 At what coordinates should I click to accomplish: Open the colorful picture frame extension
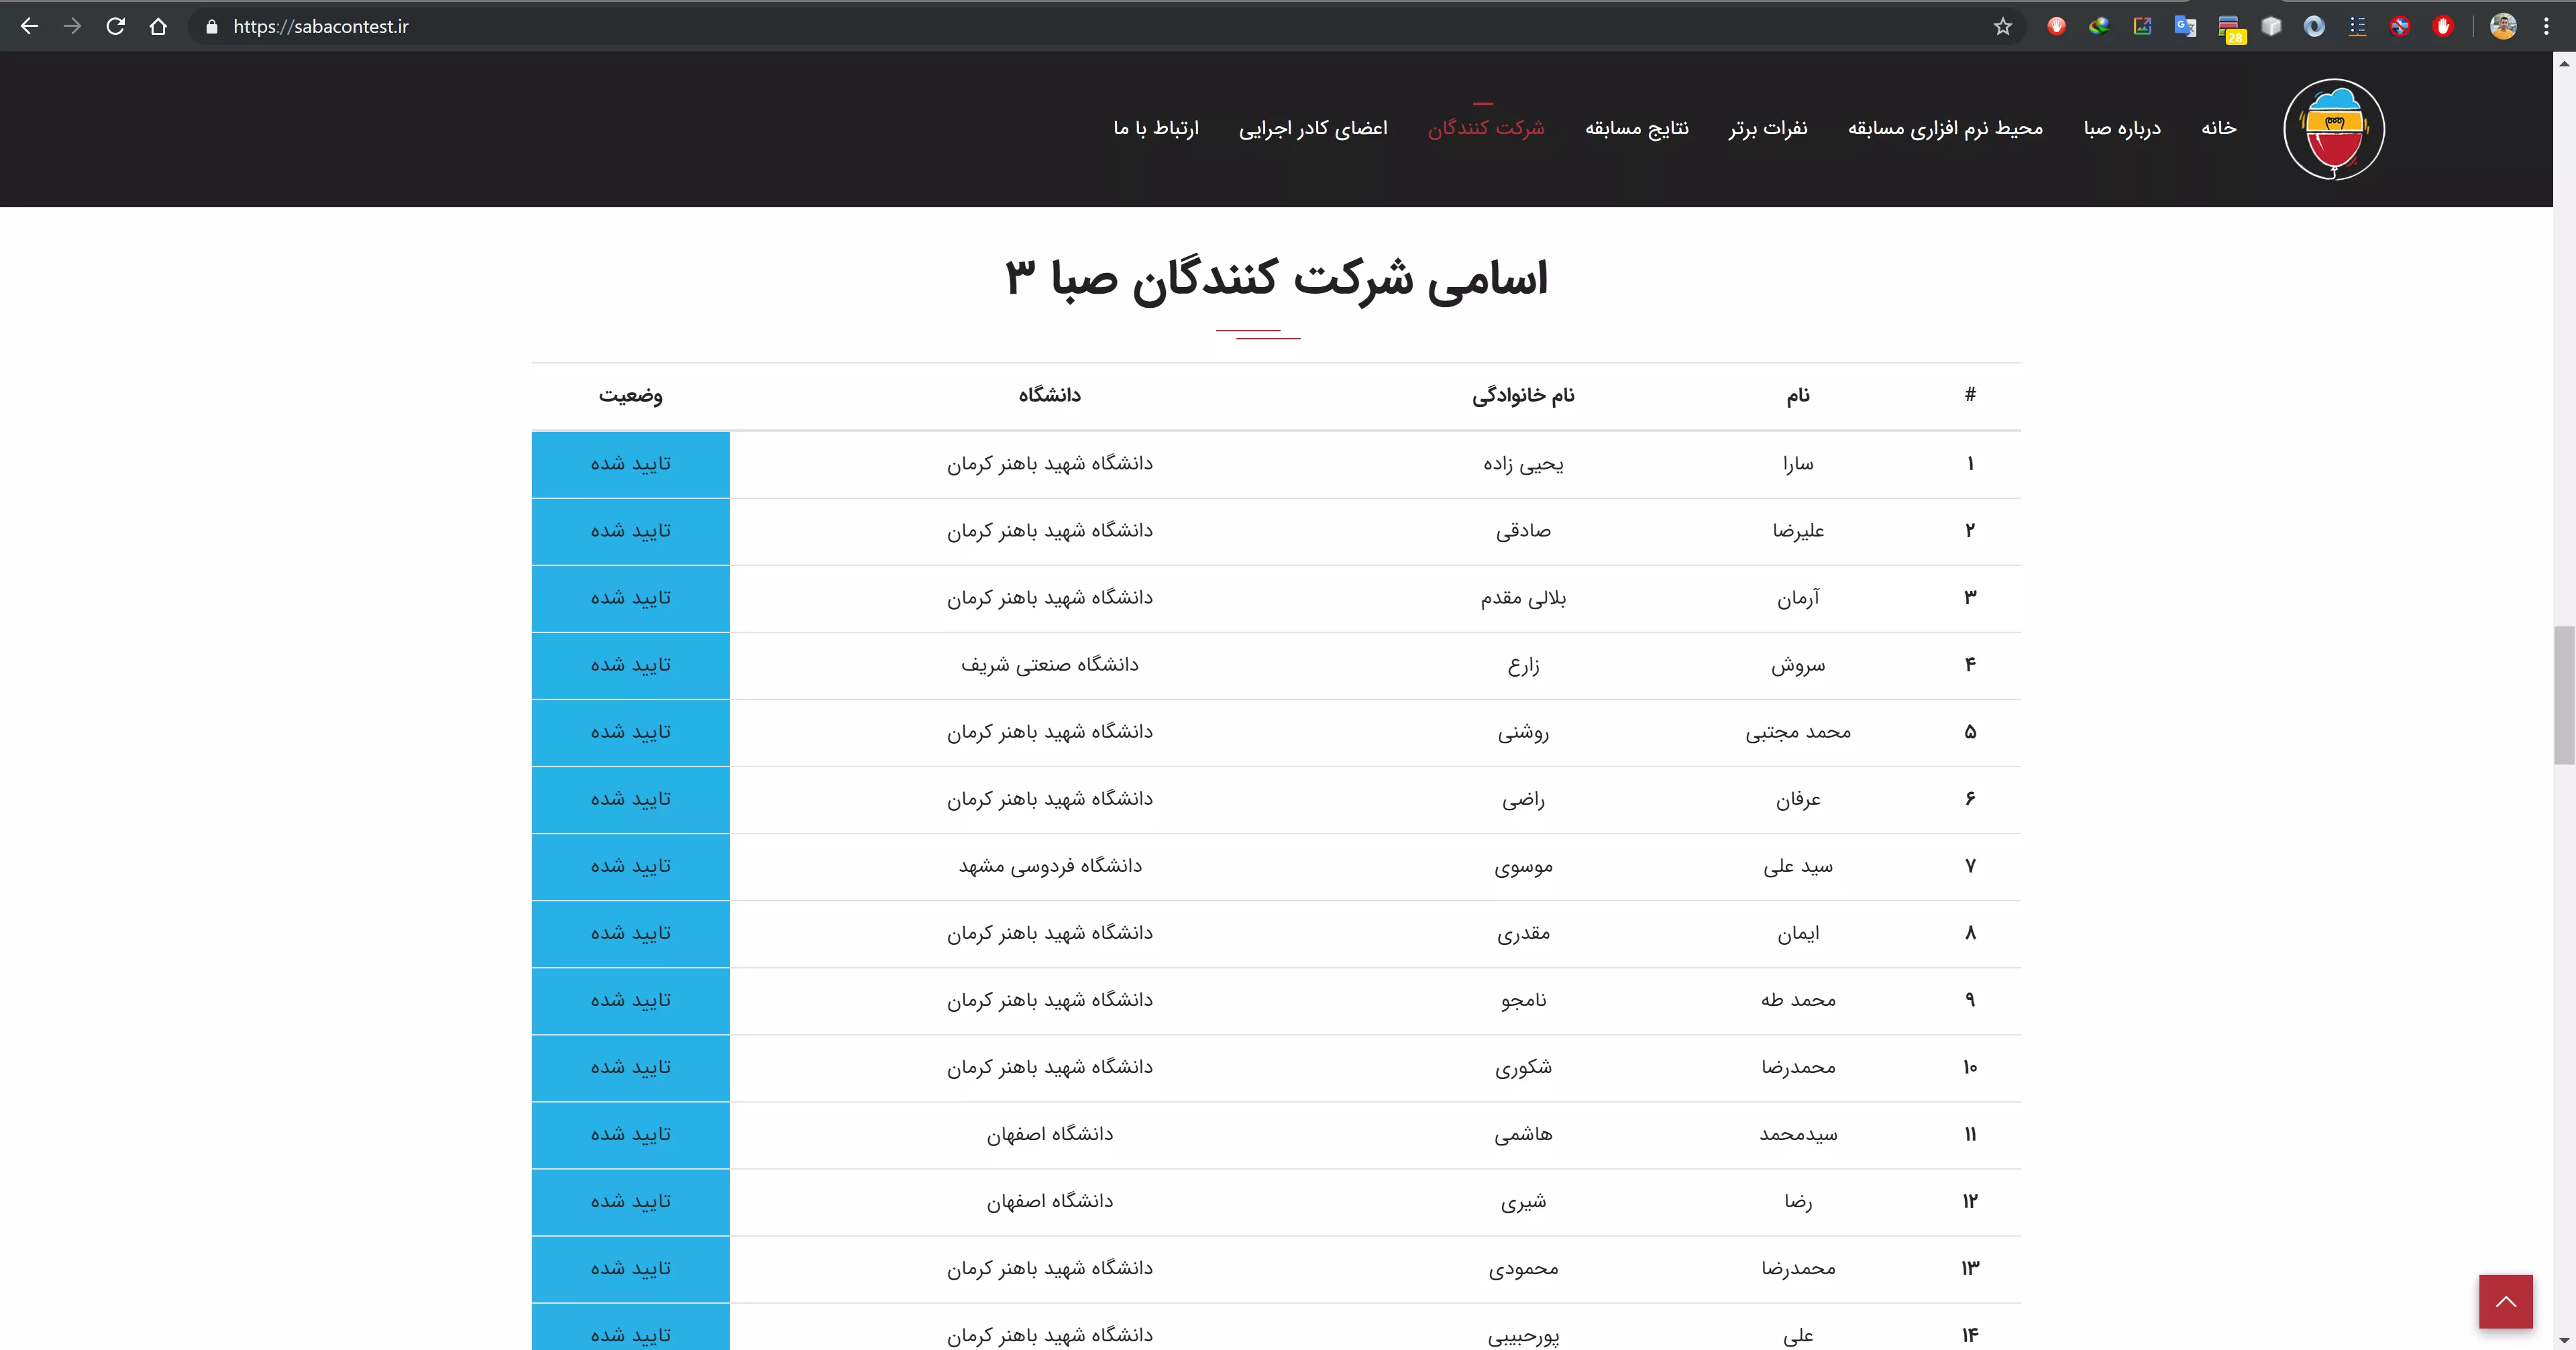pyautogui.click(x=2142, y=26)
